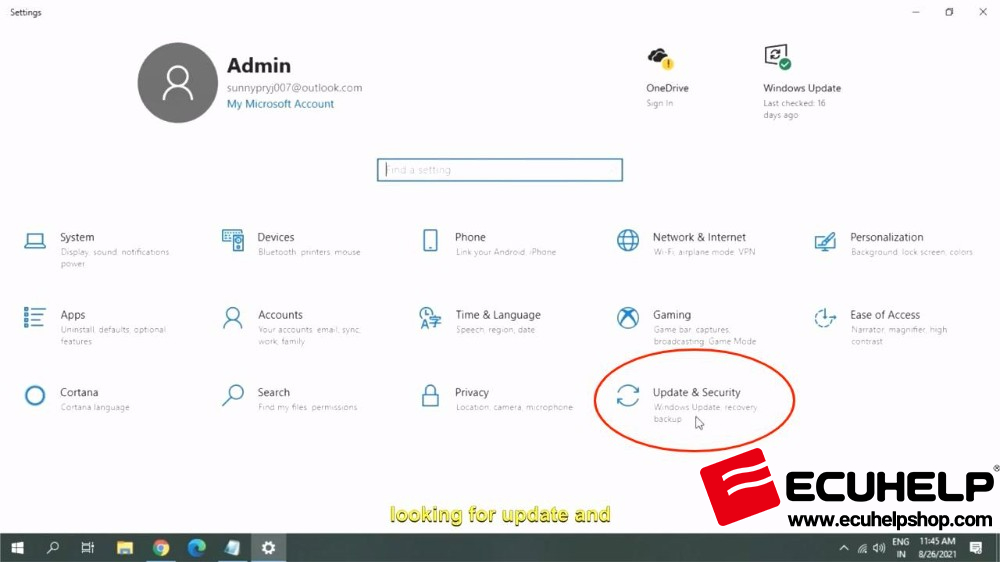The width and height of the screenshot is (1000, 562).
Task: Open the notepad-style app on the taskbar
Action: (x=232, y=547)
